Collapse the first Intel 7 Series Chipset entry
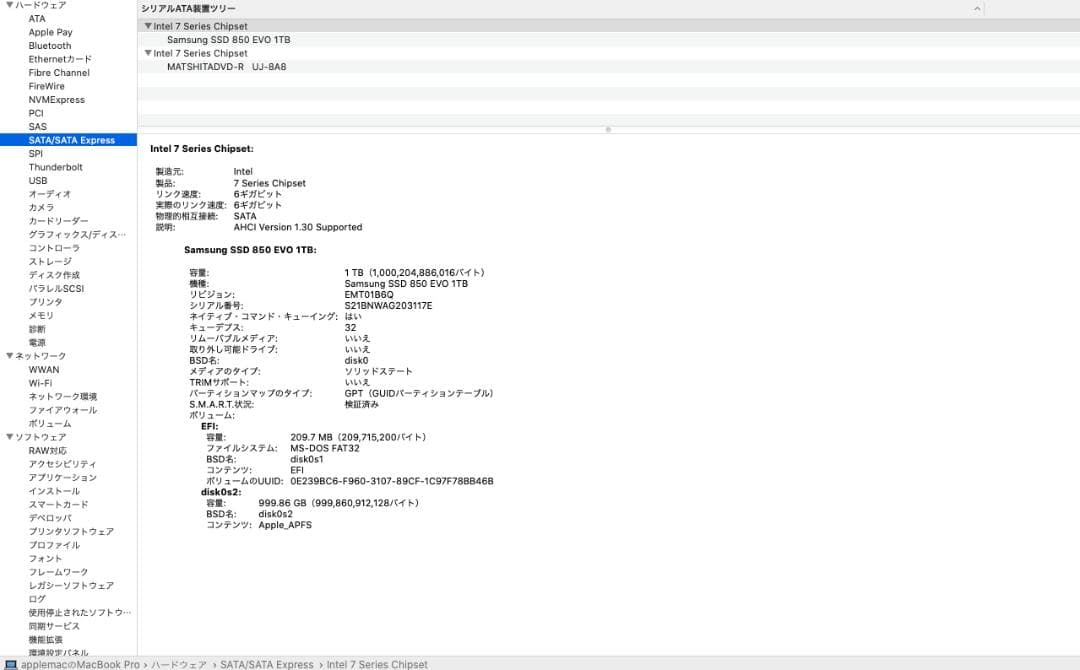1080x670 pixels. tap(150, 26)
